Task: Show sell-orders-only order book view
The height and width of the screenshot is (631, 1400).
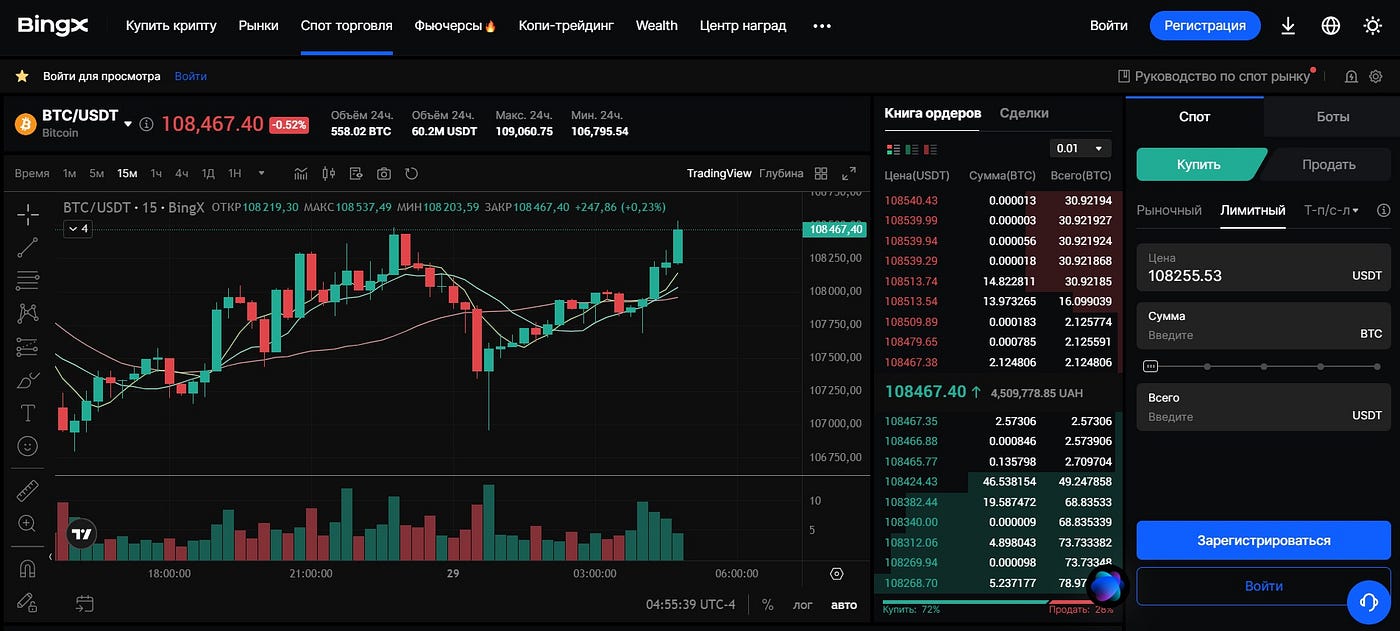Action: pos(931,149)
